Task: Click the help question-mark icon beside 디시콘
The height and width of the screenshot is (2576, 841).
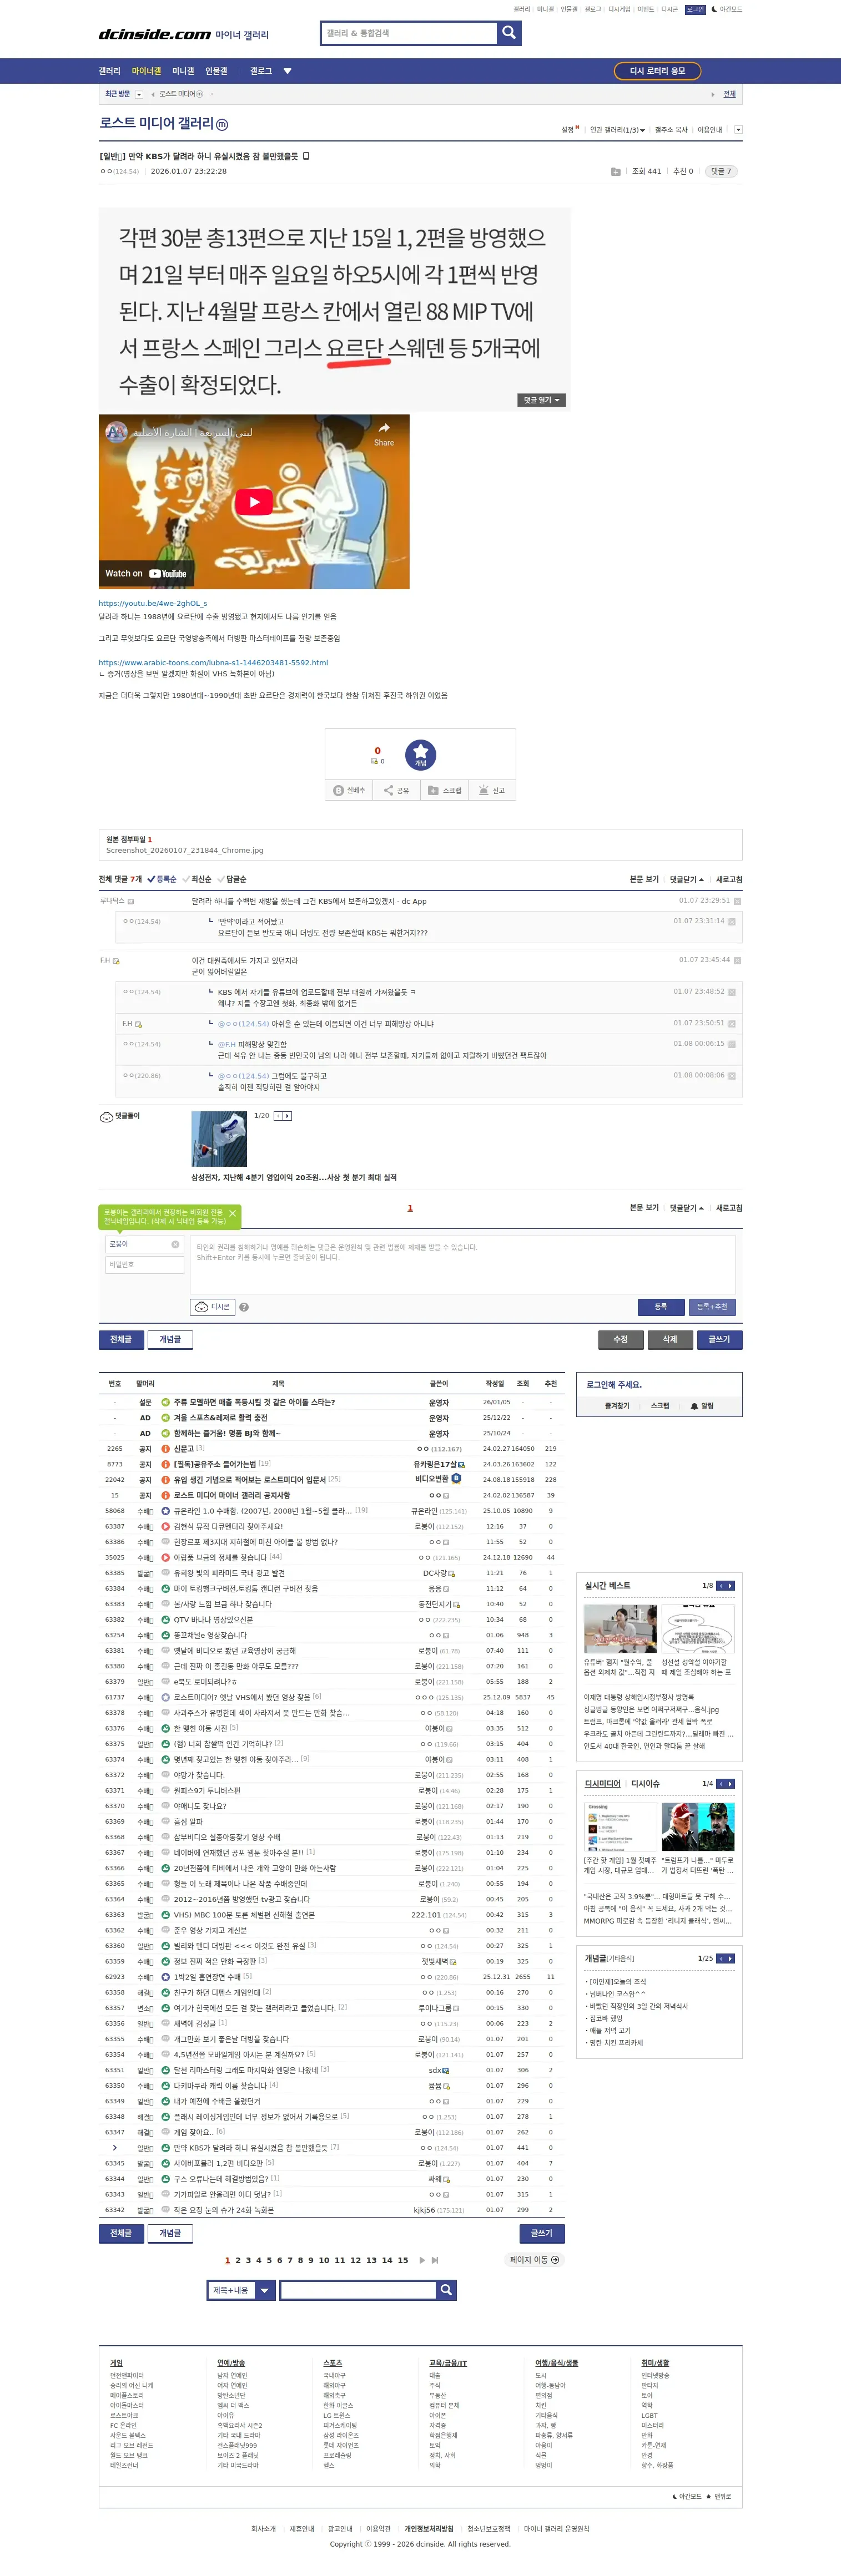Action: [x=244, y=1307]
